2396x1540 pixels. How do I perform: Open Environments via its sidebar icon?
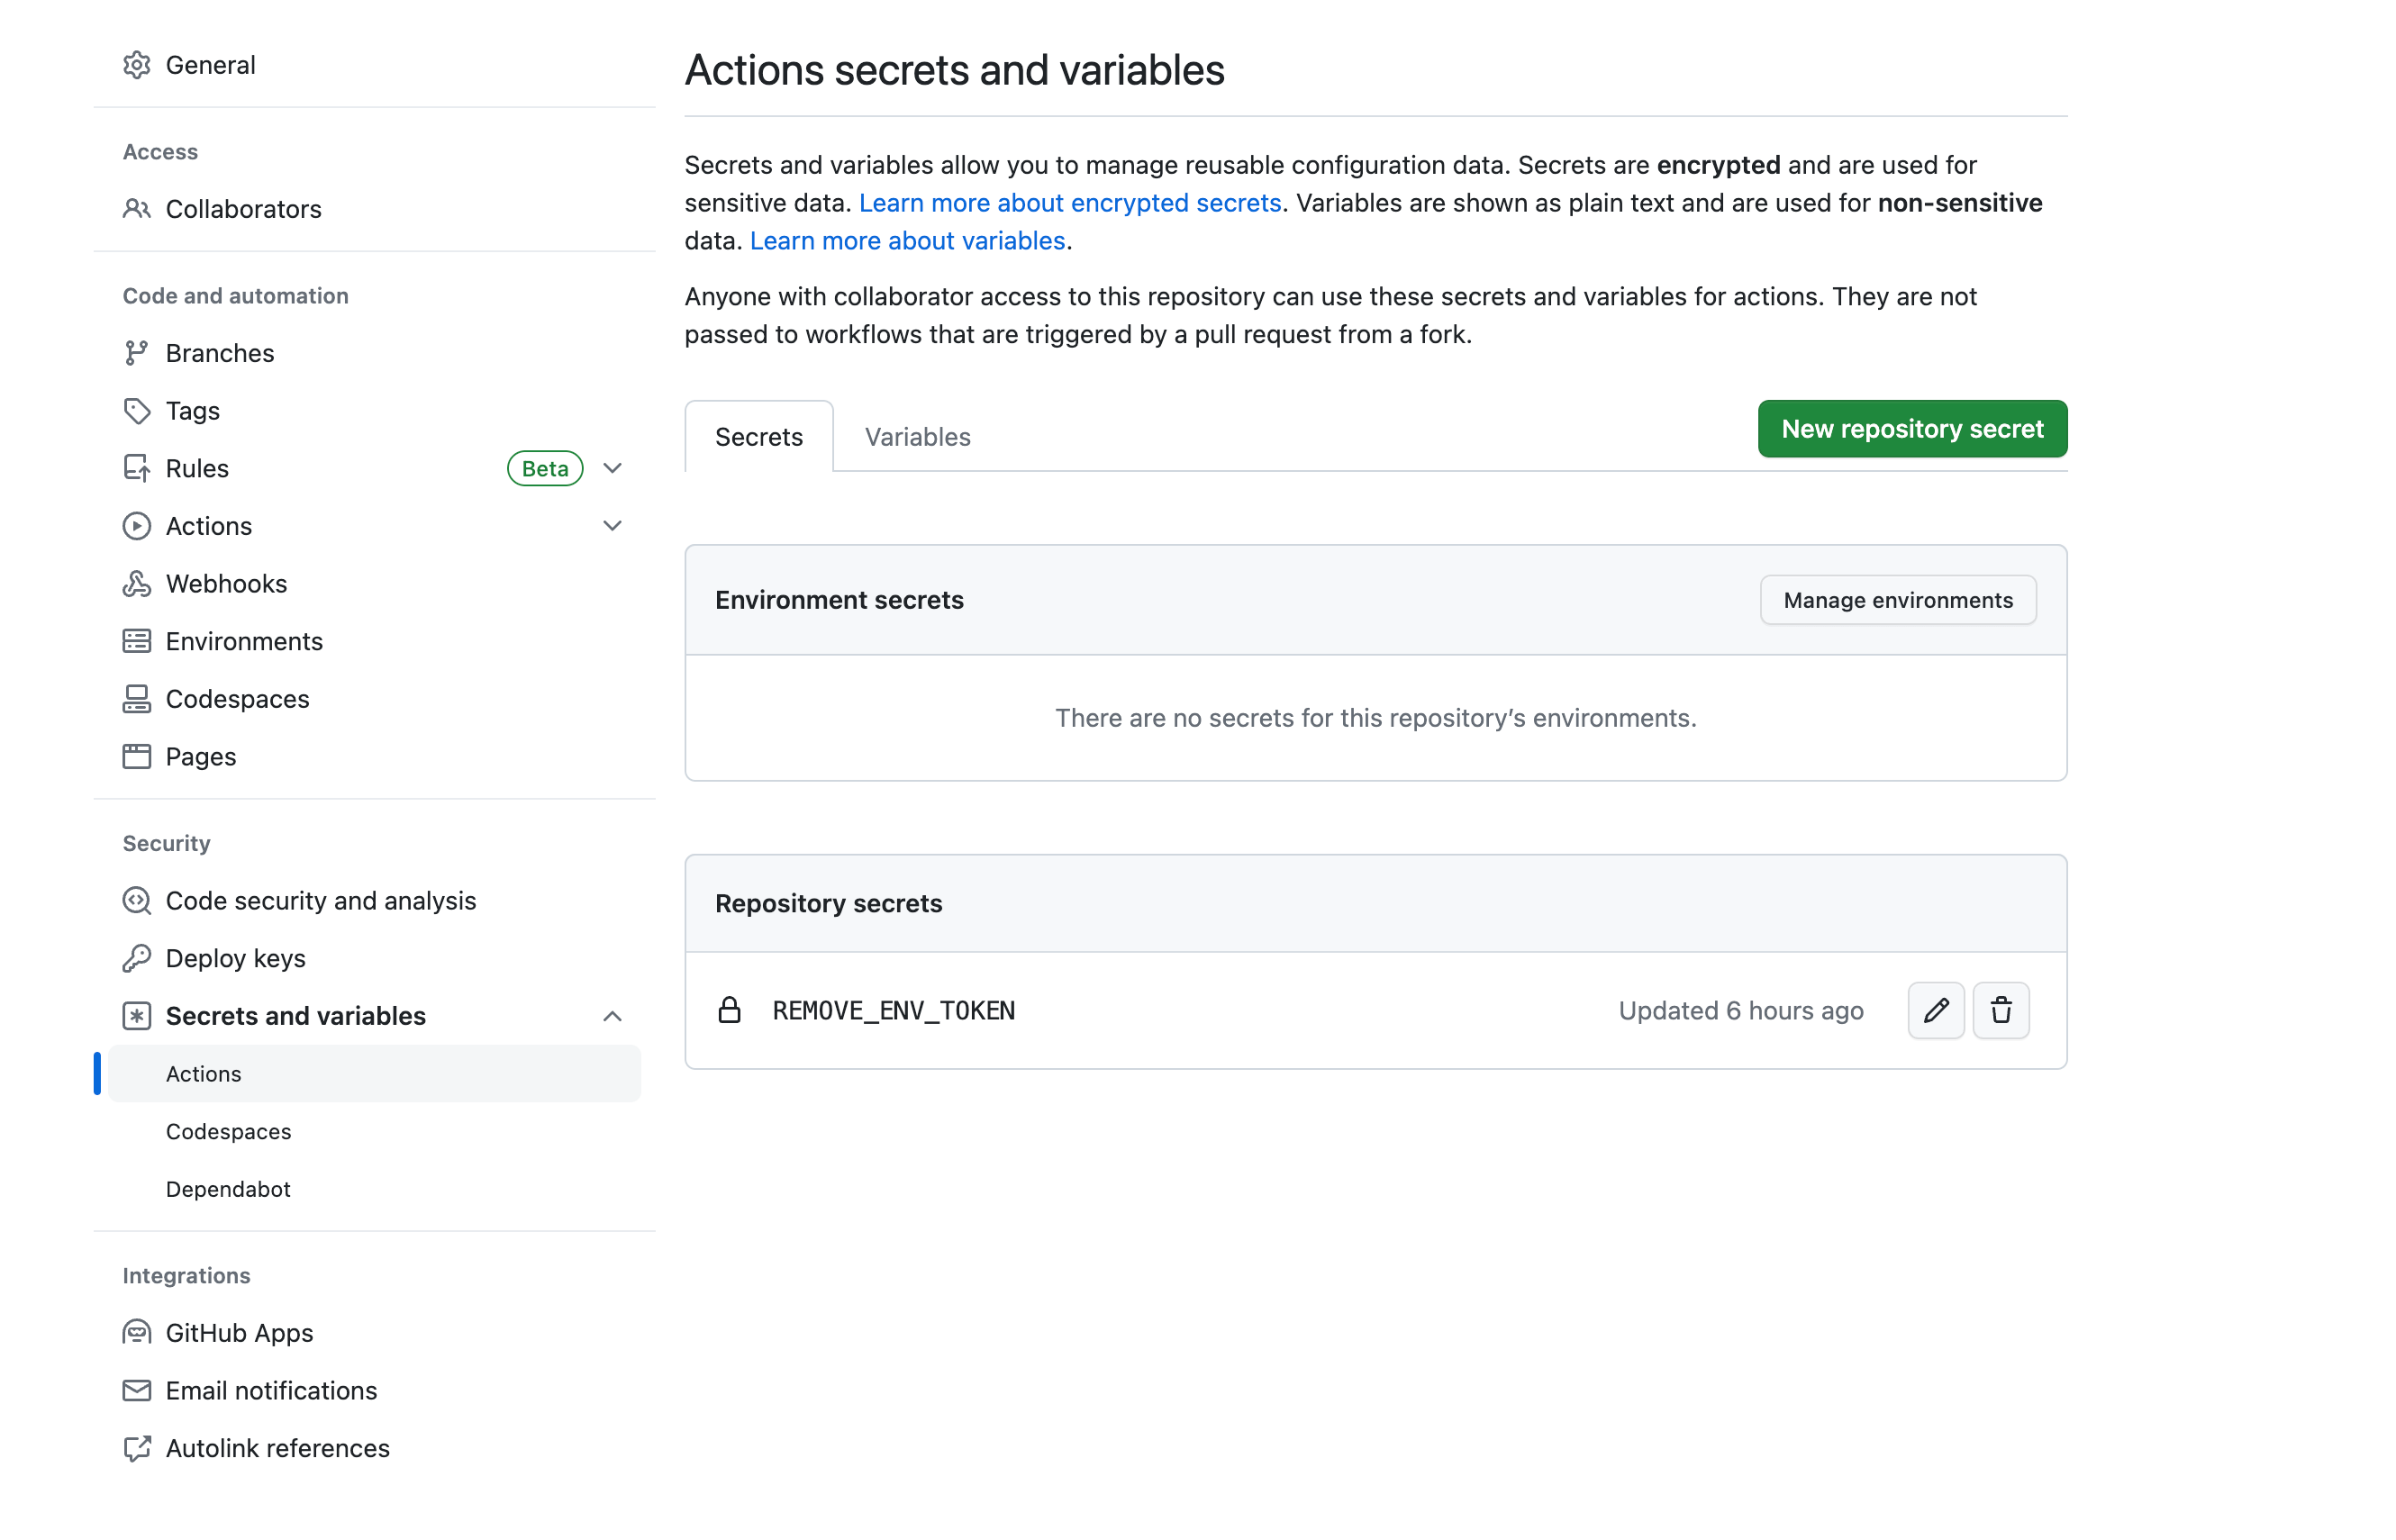click(x=138, y=641)
